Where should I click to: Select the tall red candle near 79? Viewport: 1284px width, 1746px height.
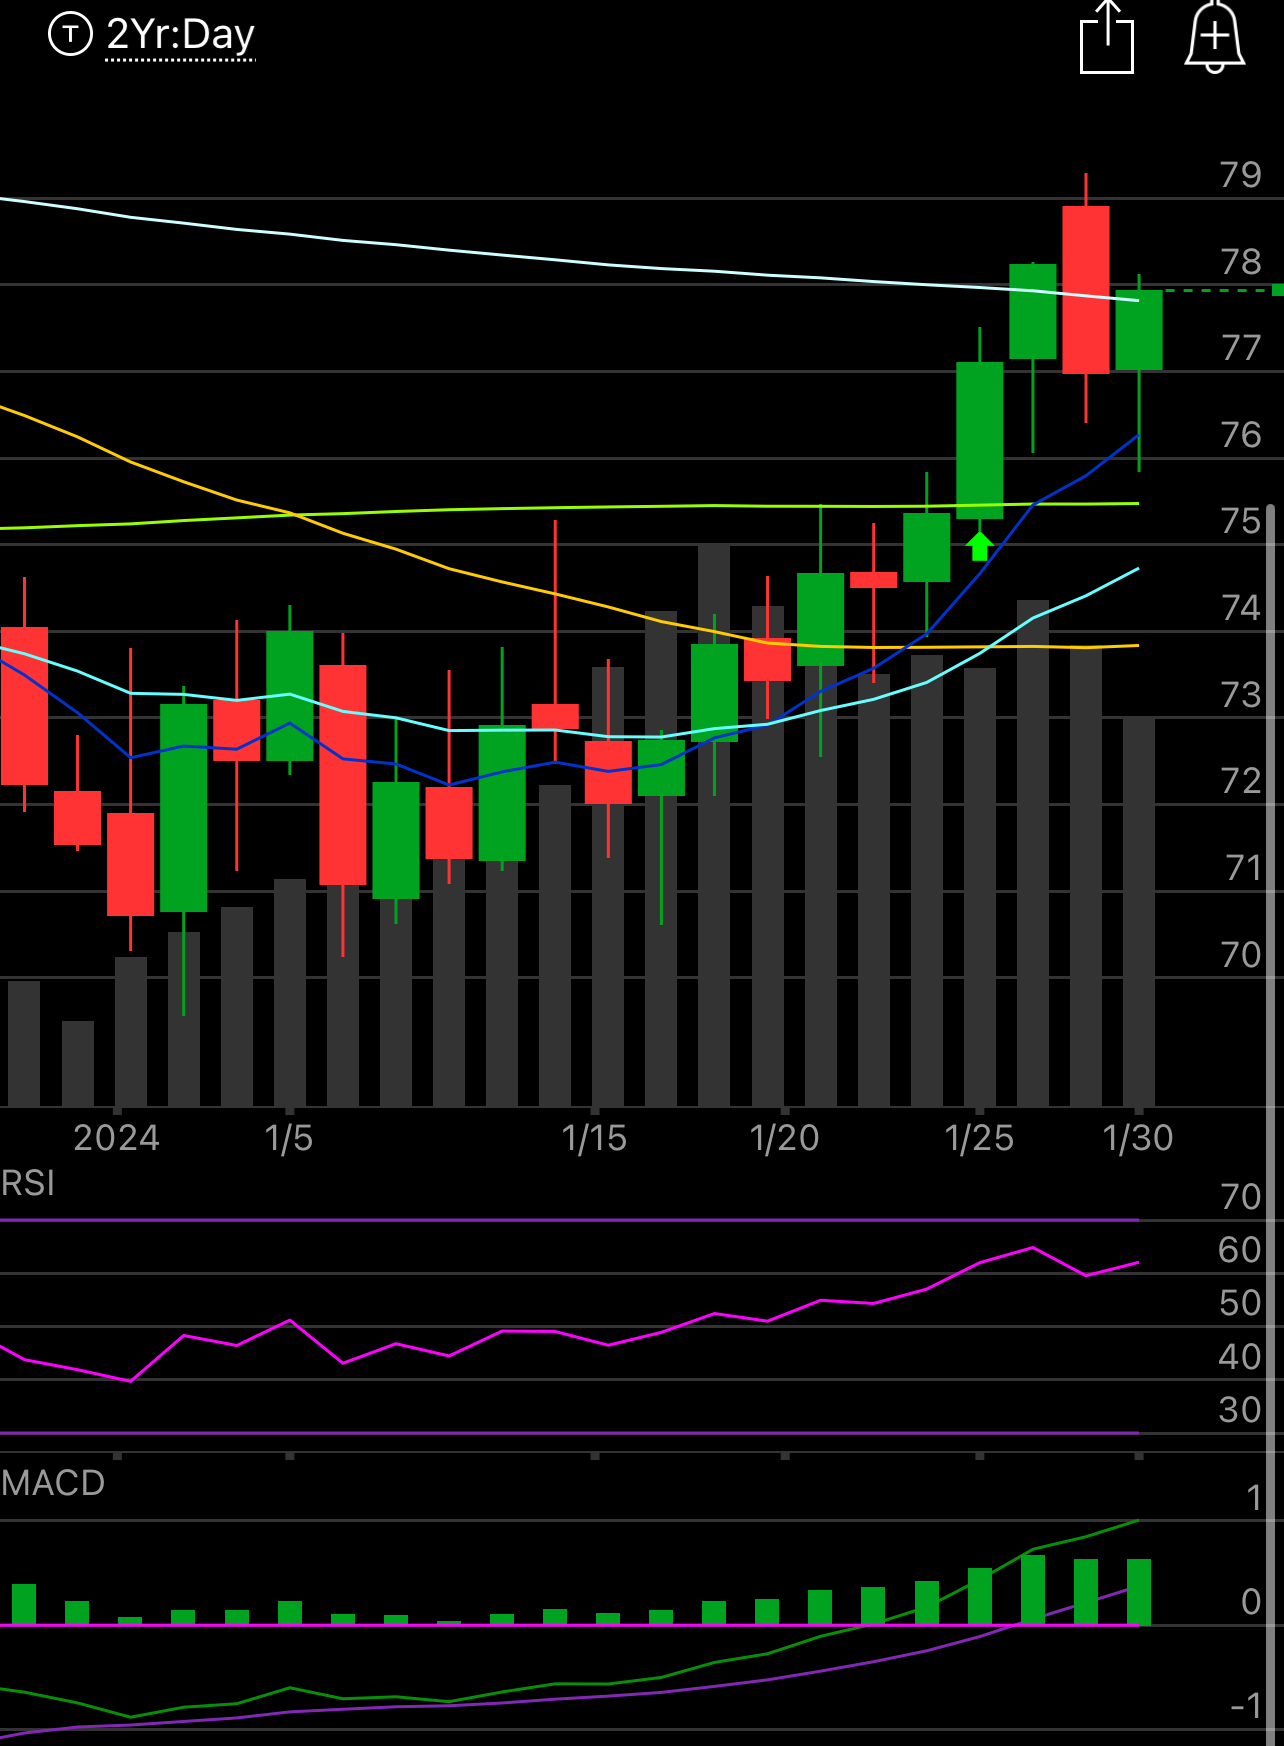coord(1086,290)
